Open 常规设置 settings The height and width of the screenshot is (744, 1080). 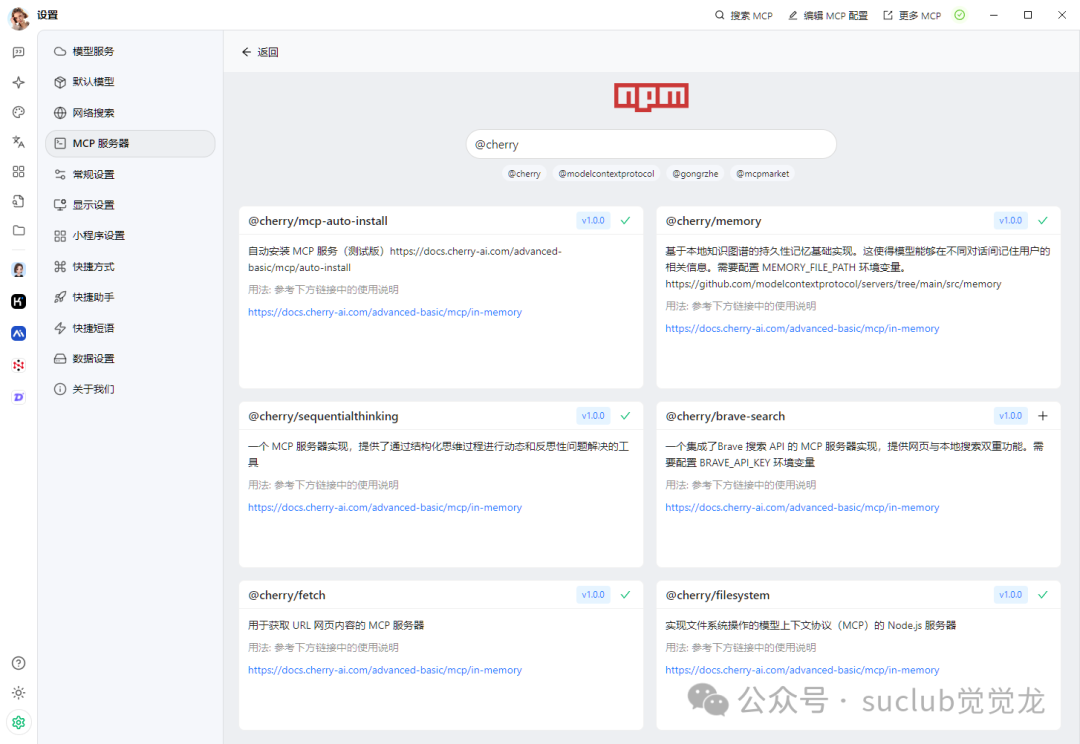(x=130, y=174)
